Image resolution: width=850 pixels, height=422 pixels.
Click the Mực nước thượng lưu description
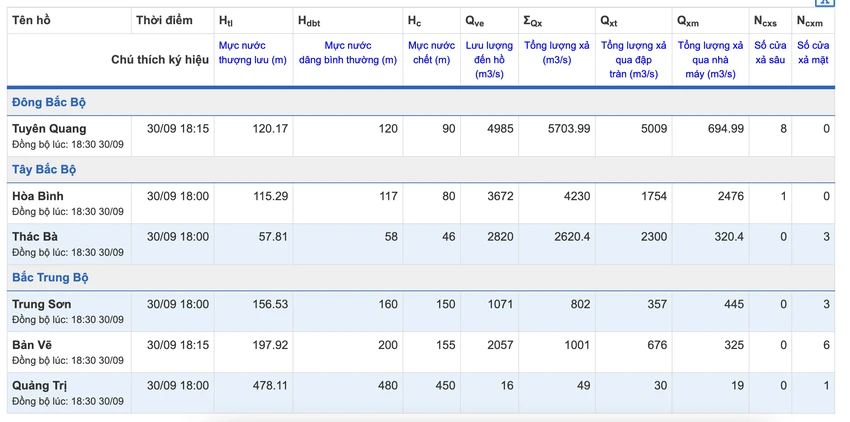[253, 53]
